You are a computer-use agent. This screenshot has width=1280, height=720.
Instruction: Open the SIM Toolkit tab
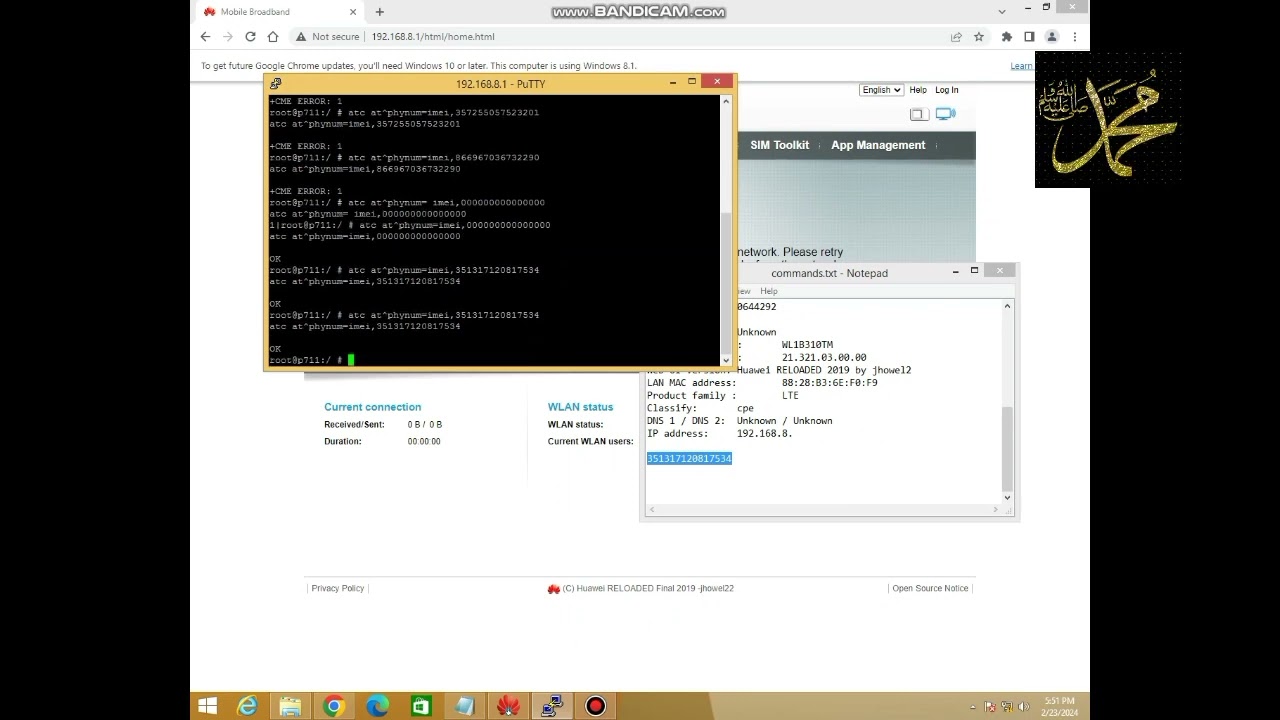[x=780, y=145]
